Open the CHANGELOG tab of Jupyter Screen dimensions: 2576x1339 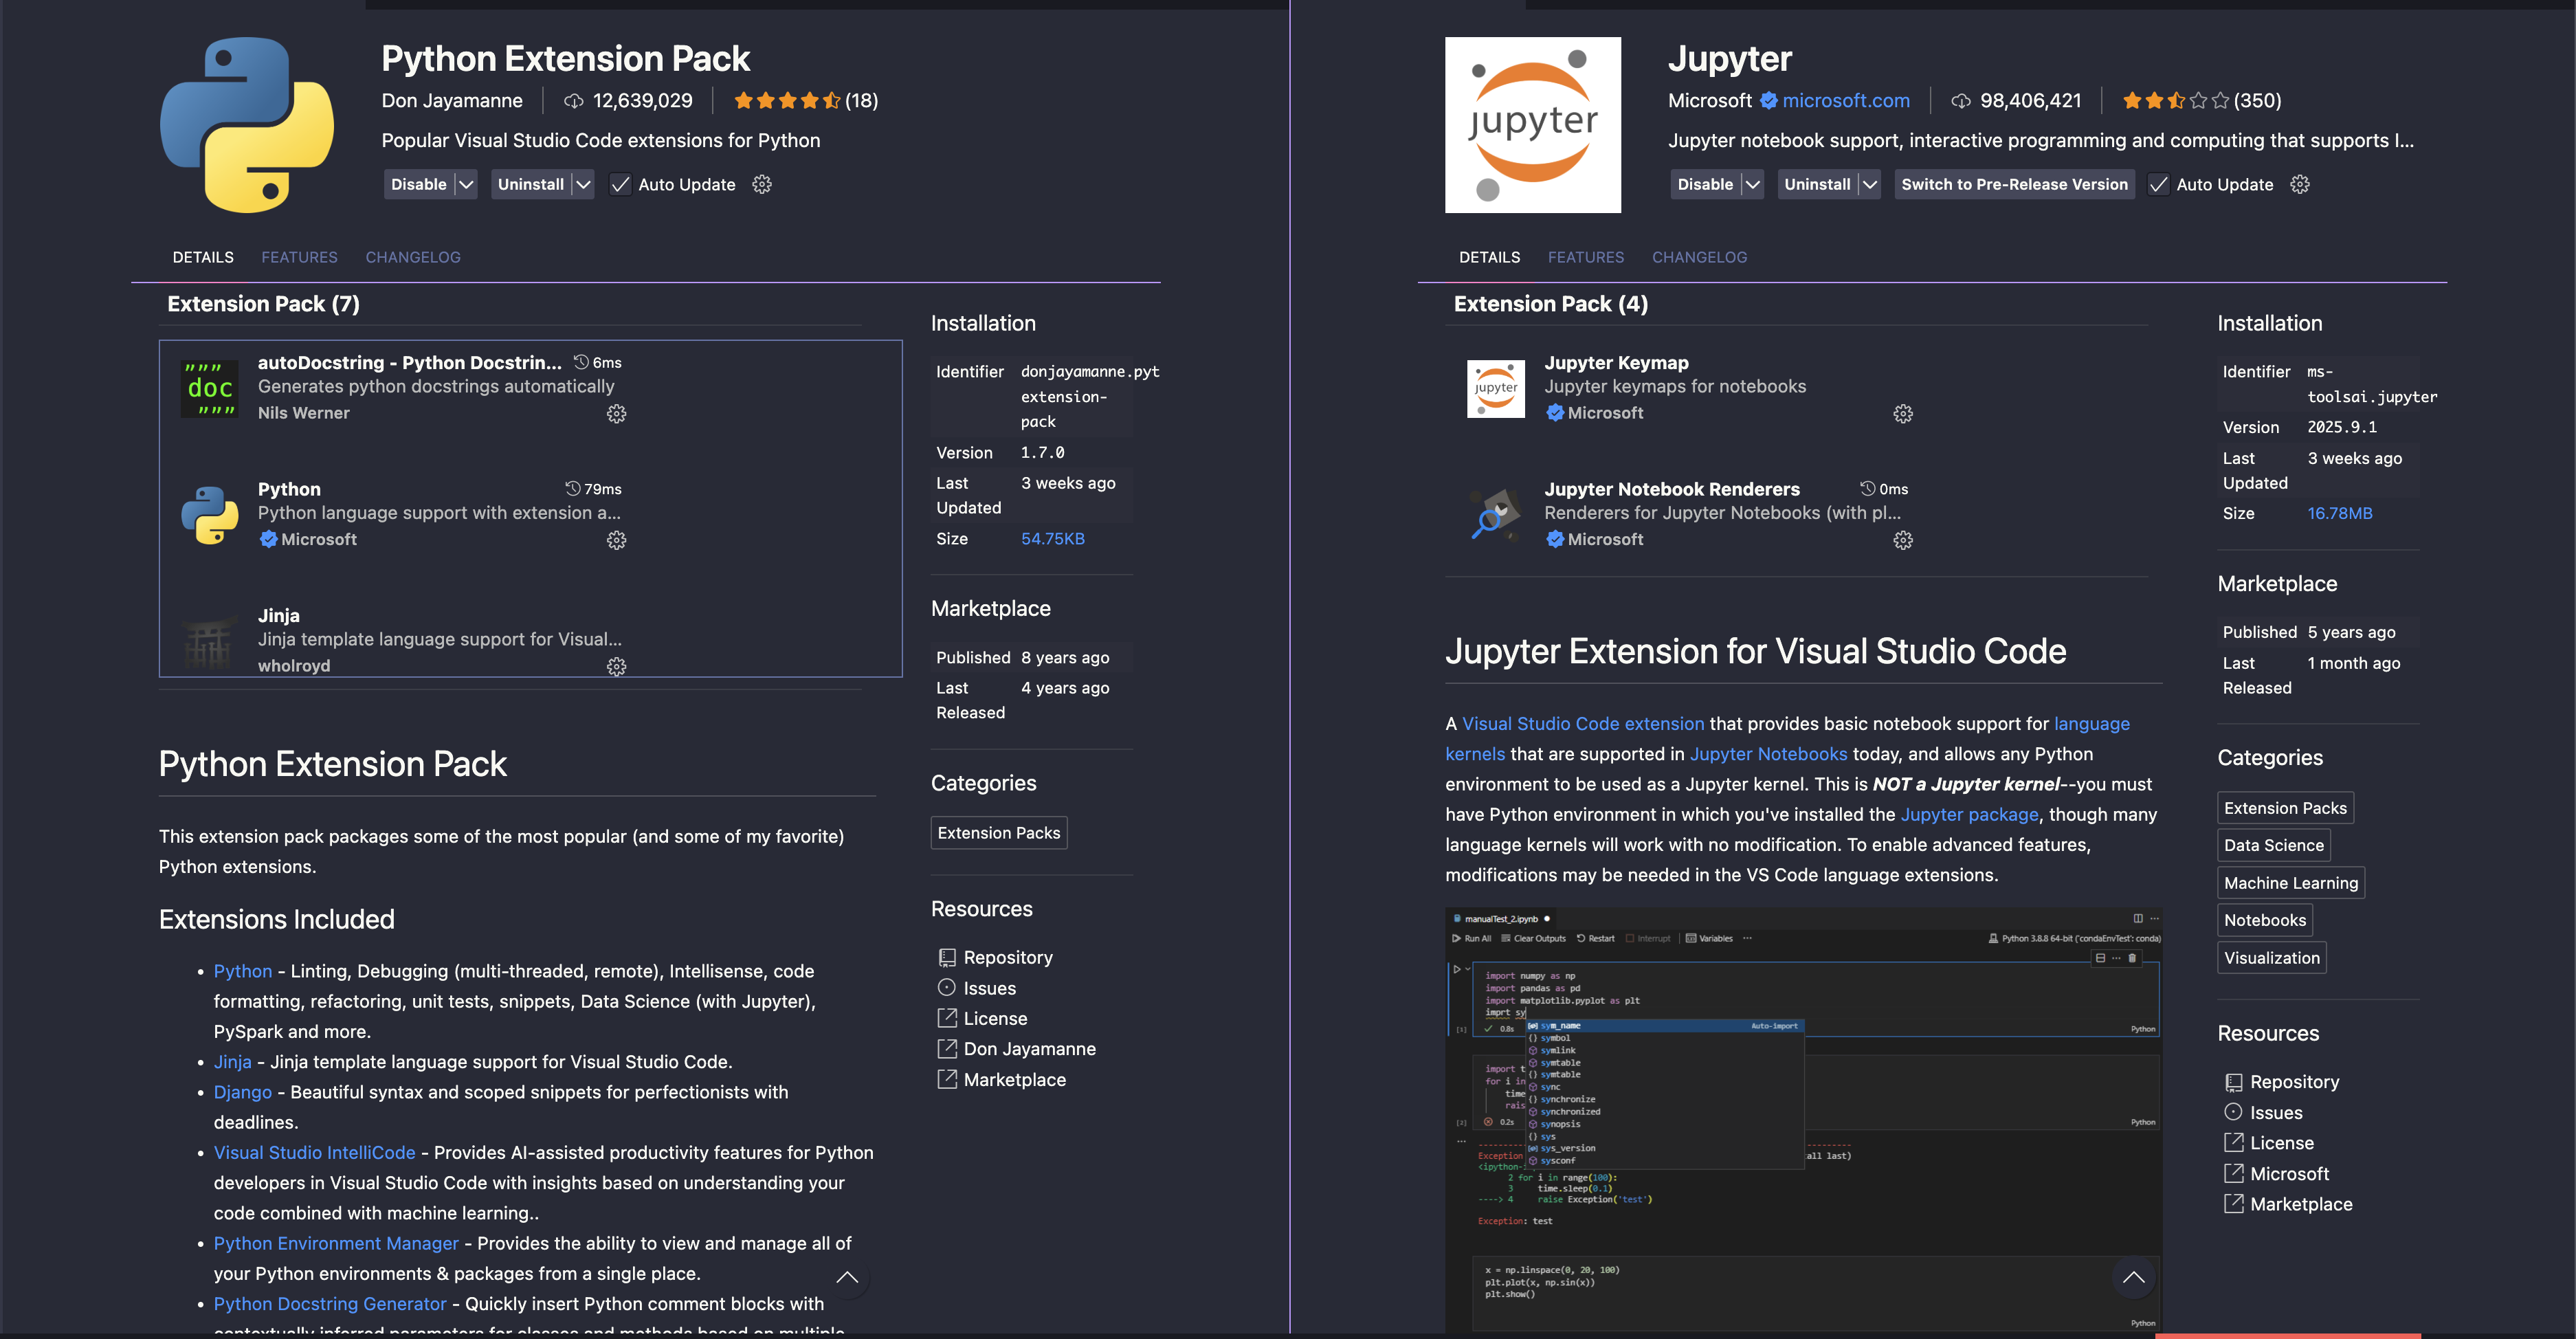(1699, 257)
